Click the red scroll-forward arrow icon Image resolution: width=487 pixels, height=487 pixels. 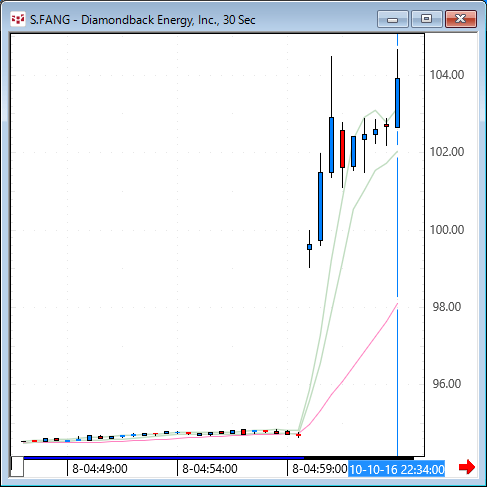(467, 467)
